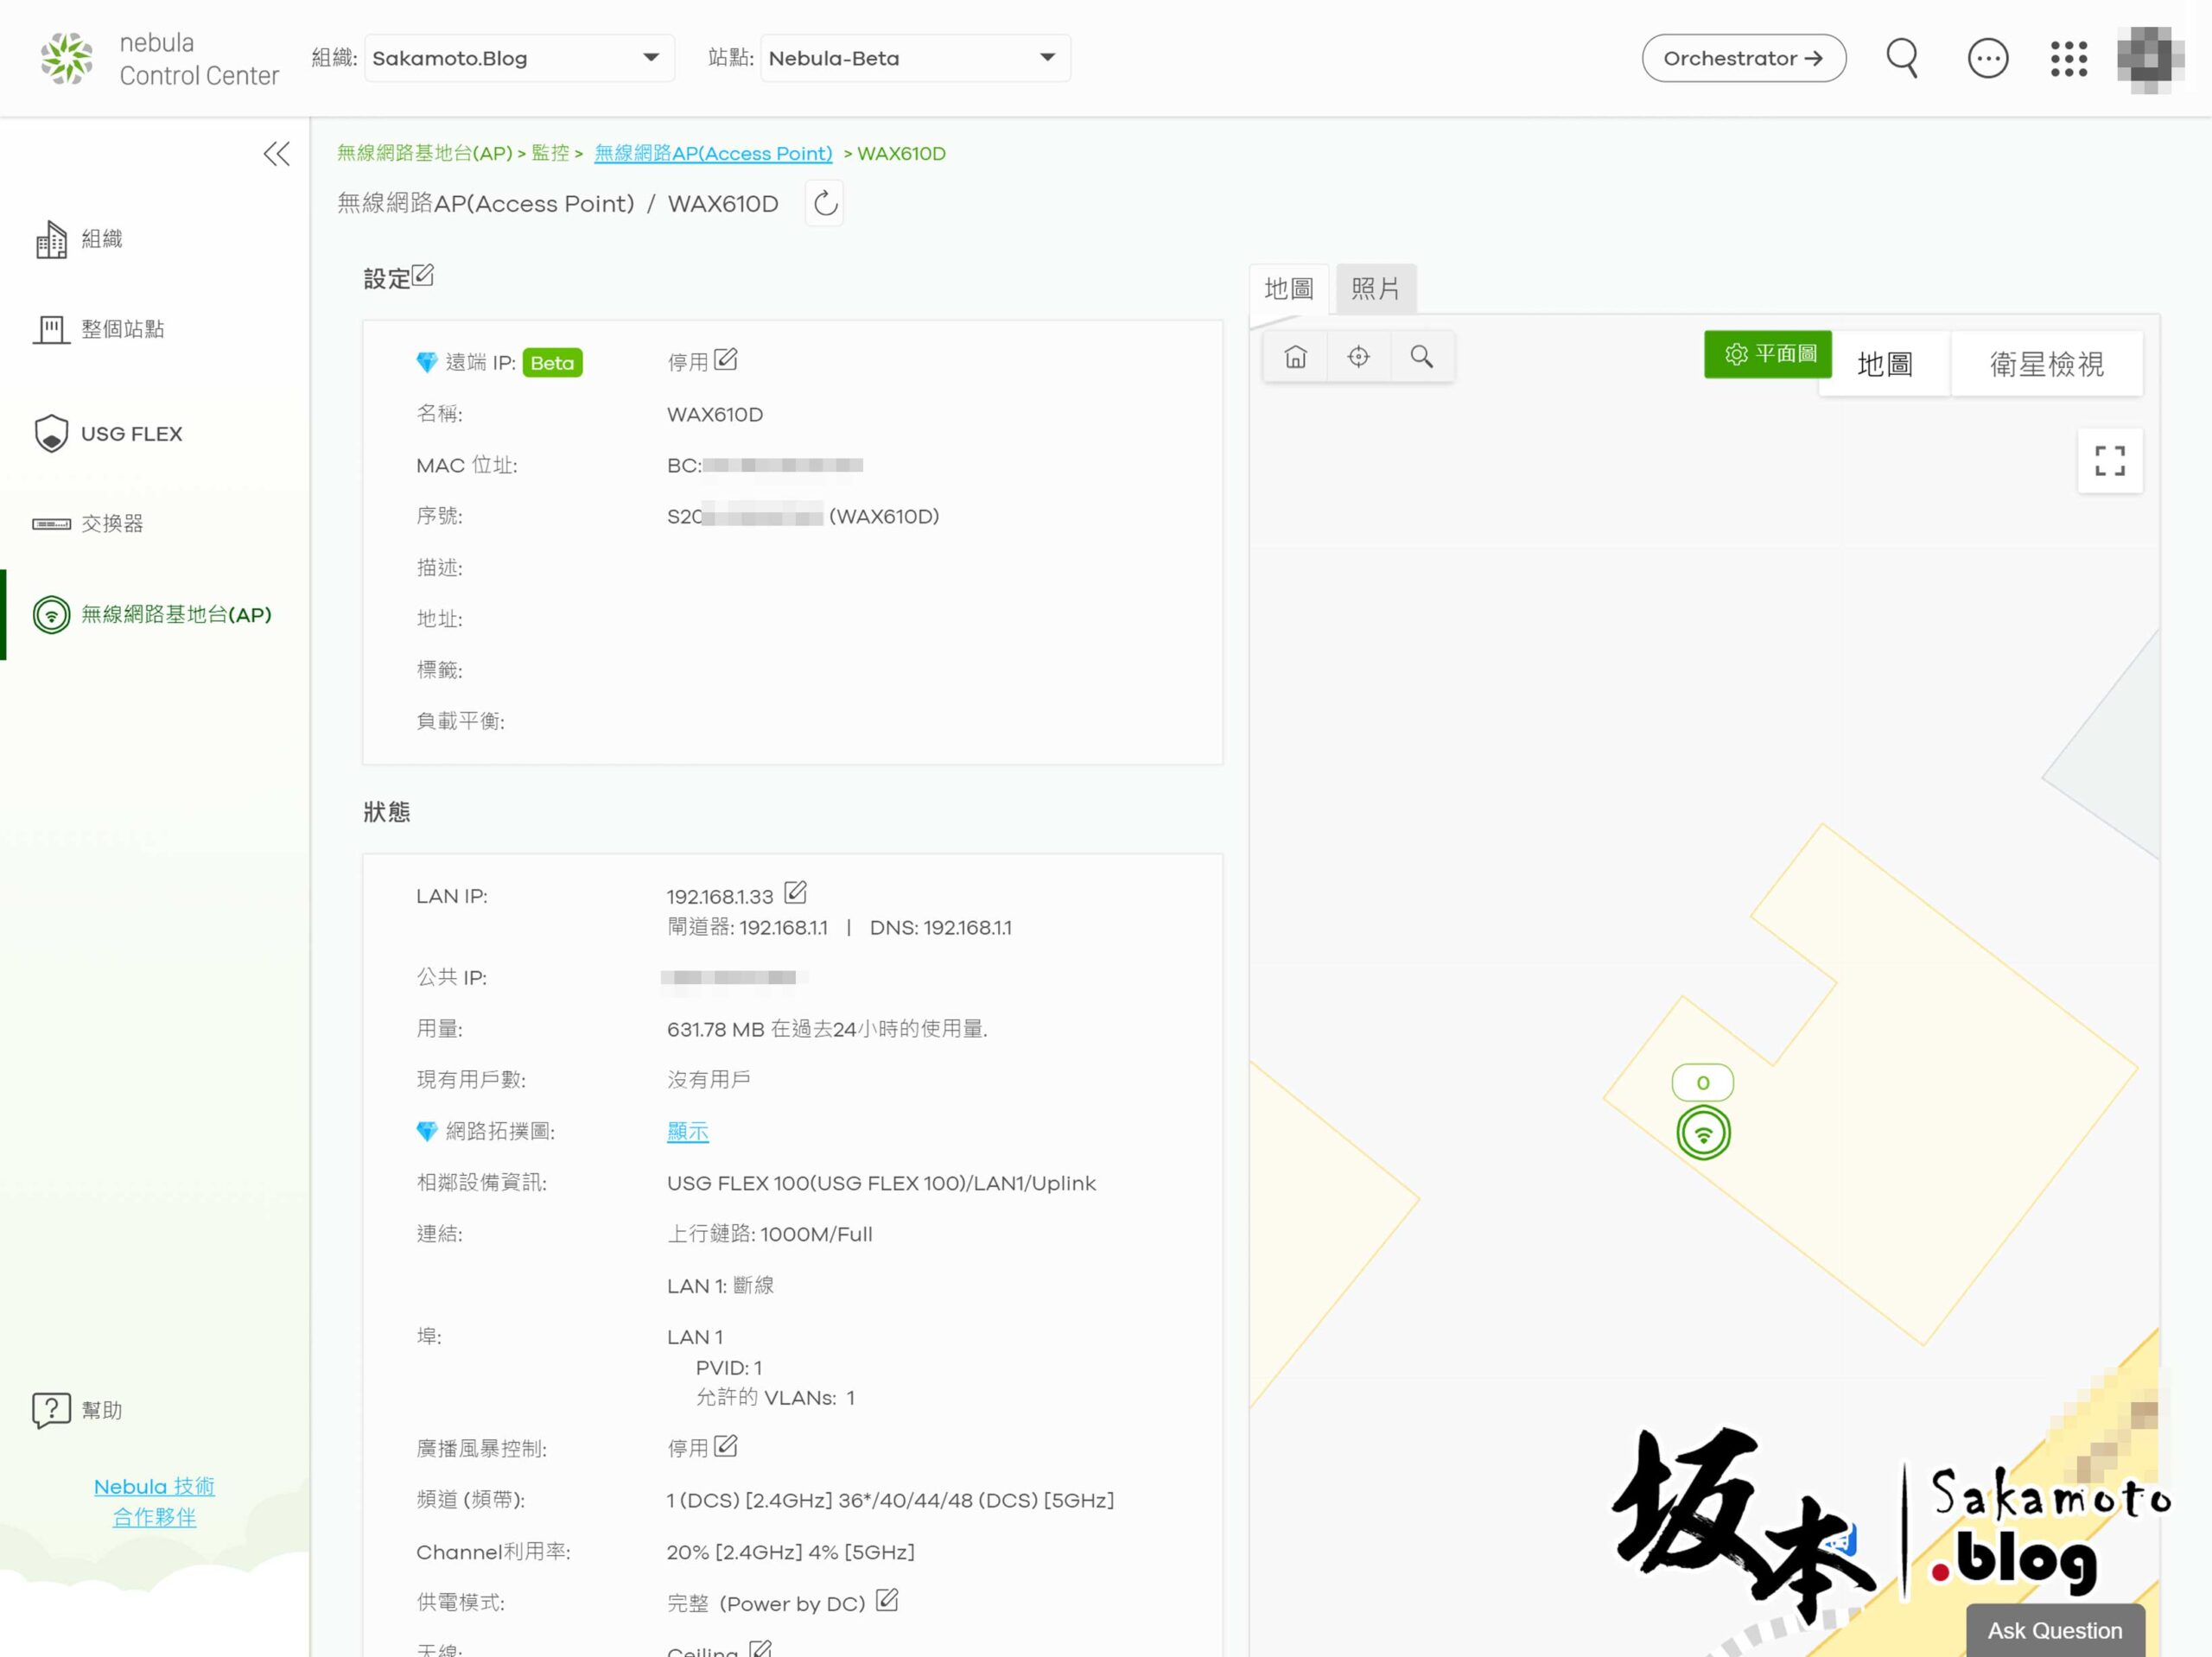Select USG FLEX in the sidebar
The width and height of the screenshot is (2212, 1657).
click(x=107, y=434)
